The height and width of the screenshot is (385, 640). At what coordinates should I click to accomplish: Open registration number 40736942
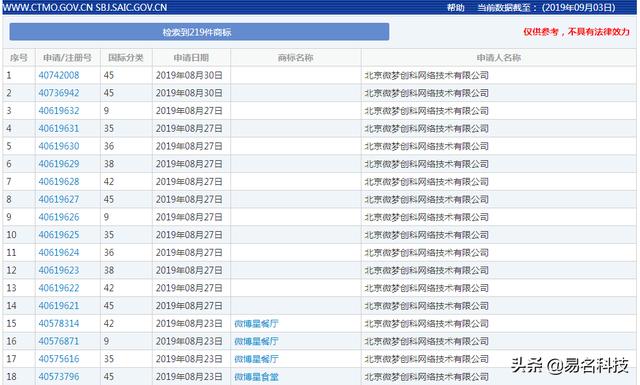(x=59, y=93)
